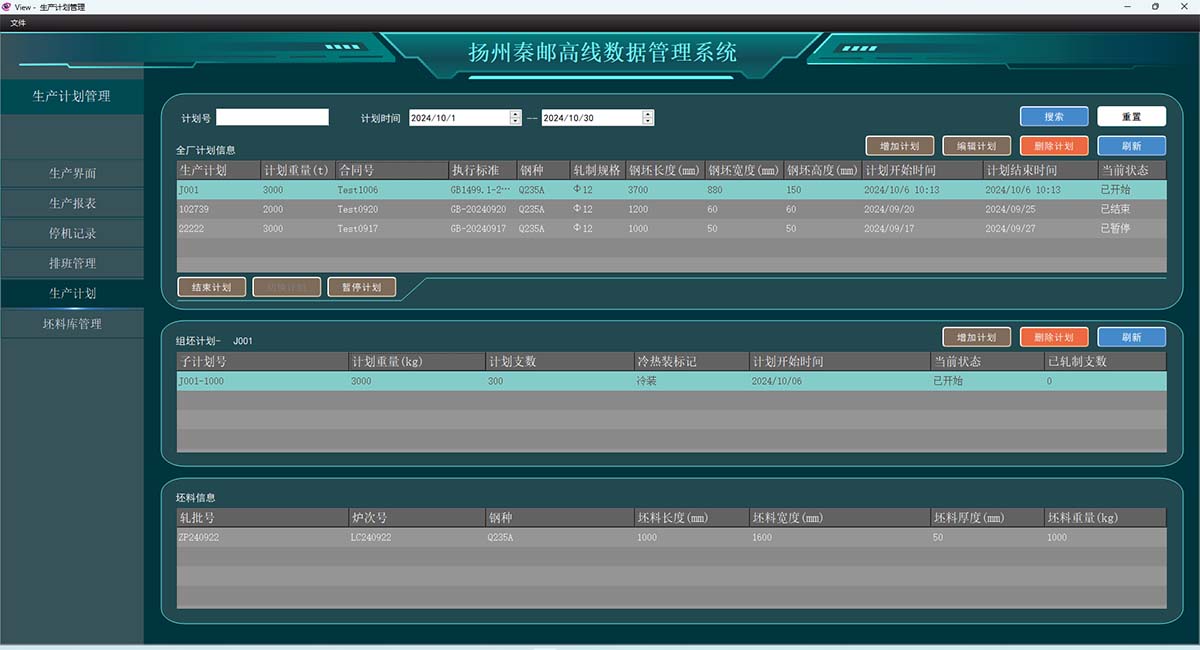Open the start date 2024/10/1 spinner
The width and height of the screenshot is (1200, 650).
[x=516, y=118]
